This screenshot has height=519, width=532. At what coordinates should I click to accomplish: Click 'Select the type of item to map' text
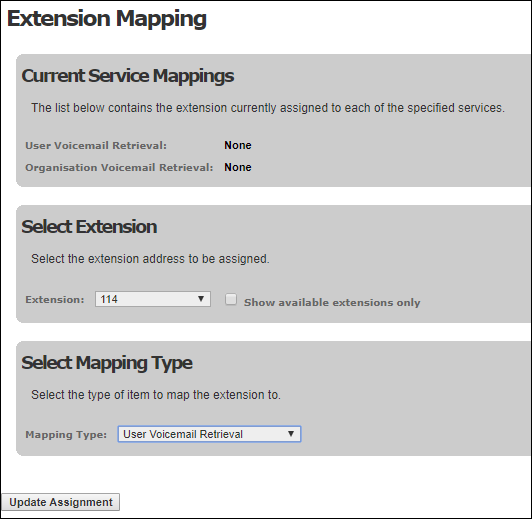pyautogui.click(x=156, y=395)
